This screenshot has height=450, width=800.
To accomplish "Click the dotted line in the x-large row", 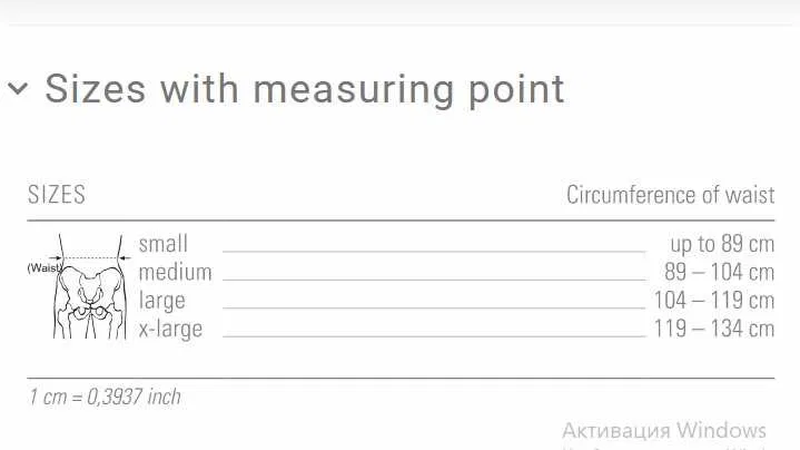I will click(433, 335).
